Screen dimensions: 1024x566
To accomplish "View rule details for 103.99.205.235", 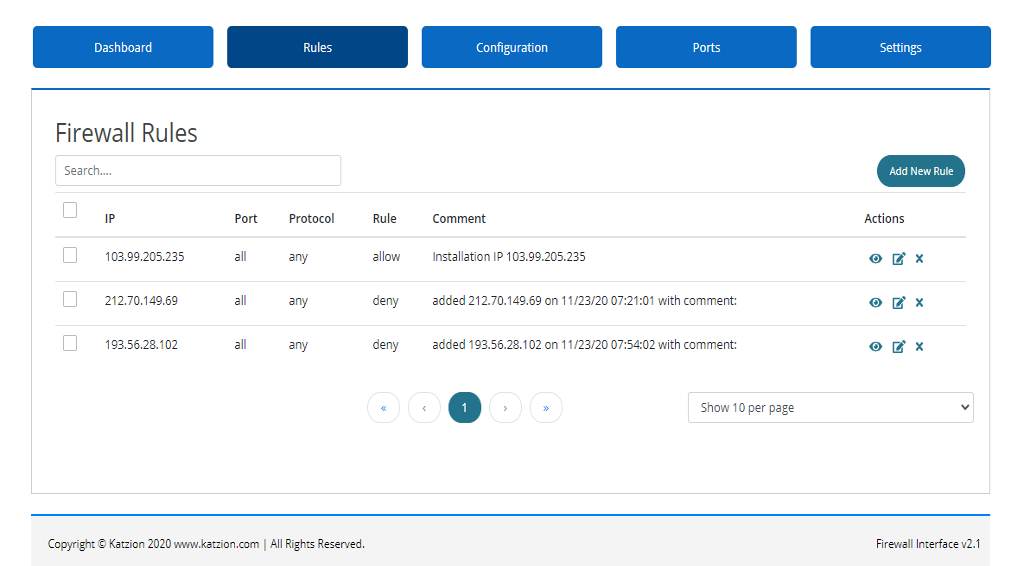I will pos(875,259).
